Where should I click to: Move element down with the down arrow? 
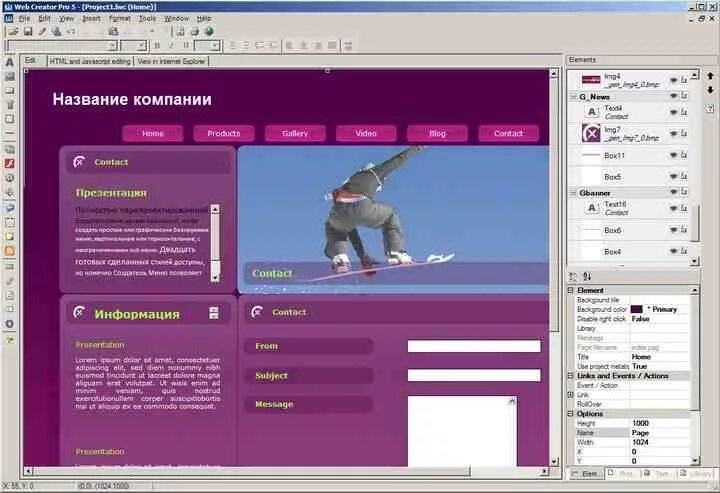pyautogui.click(x=710, y=90)
